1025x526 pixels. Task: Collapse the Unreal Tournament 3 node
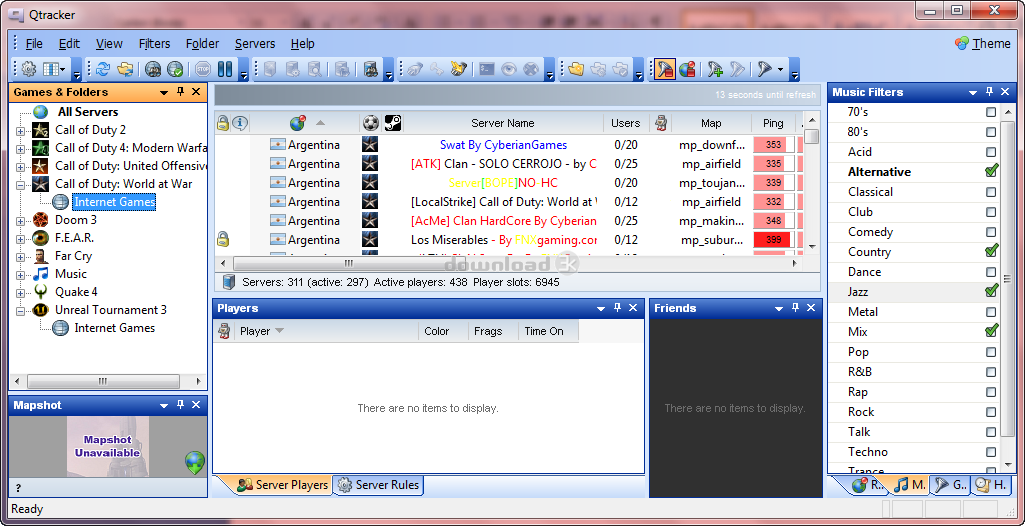point(20,311)
